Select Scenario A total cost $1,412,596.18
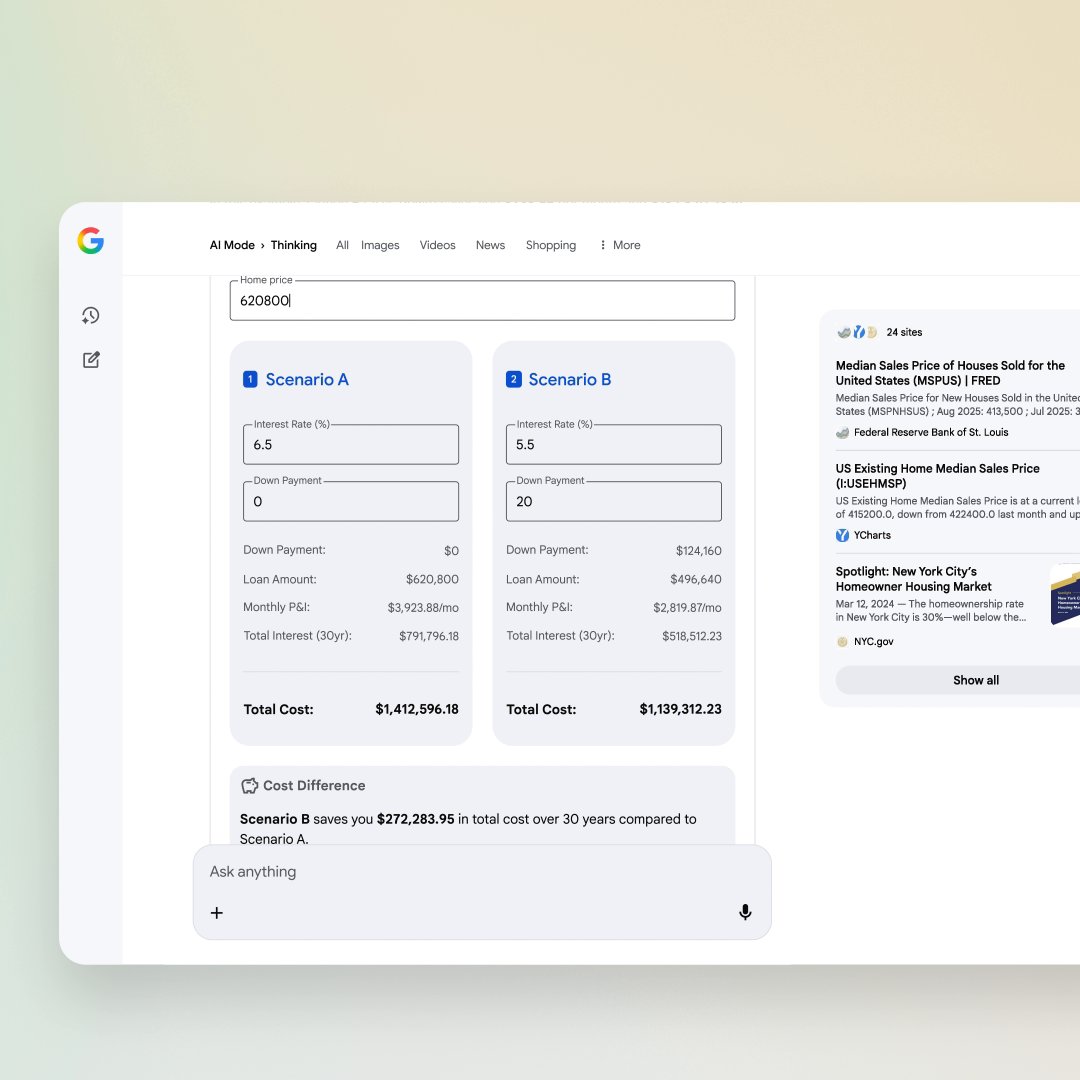The height and width of the screenshot is (1080, 1080). point(417,709)
